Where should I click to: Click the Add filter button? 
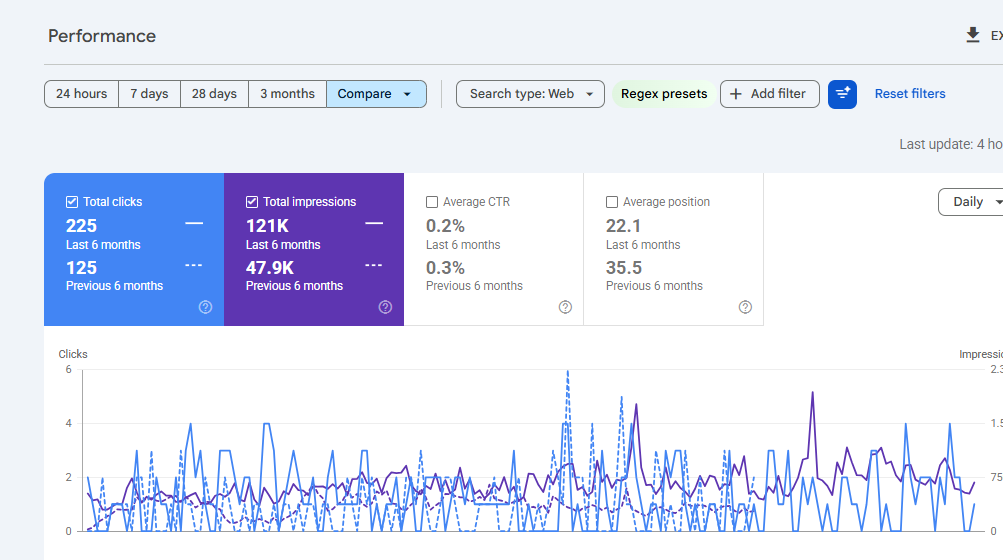pos(770,94)
